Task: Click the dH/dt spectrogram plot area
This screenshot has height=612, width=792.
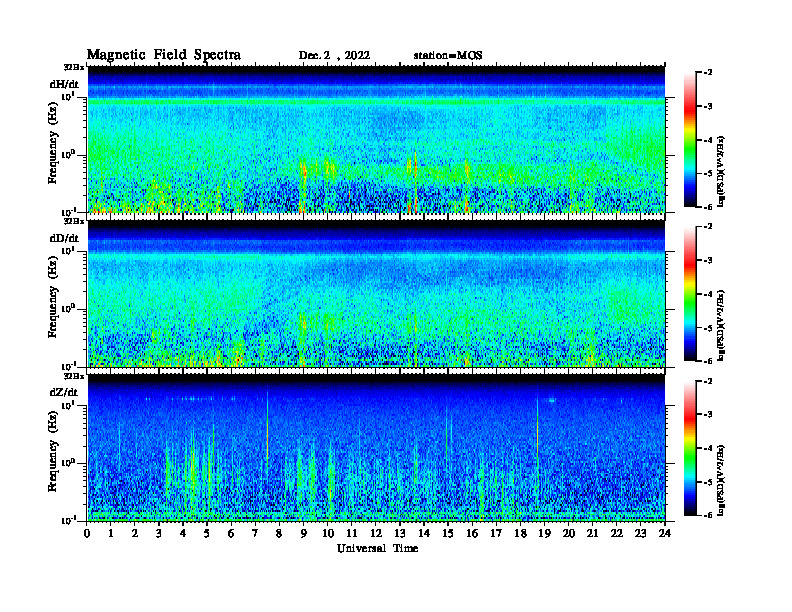Action: coord(376,139)
